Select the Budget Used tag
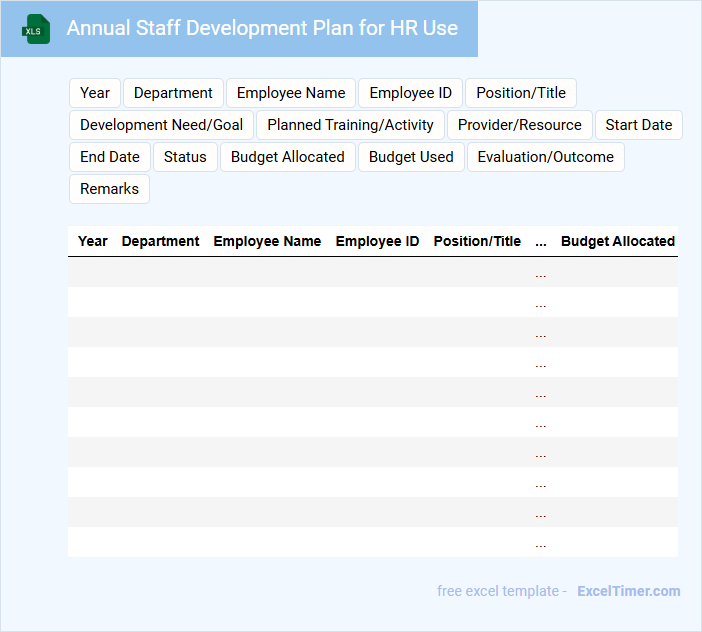 click(411, 157)
